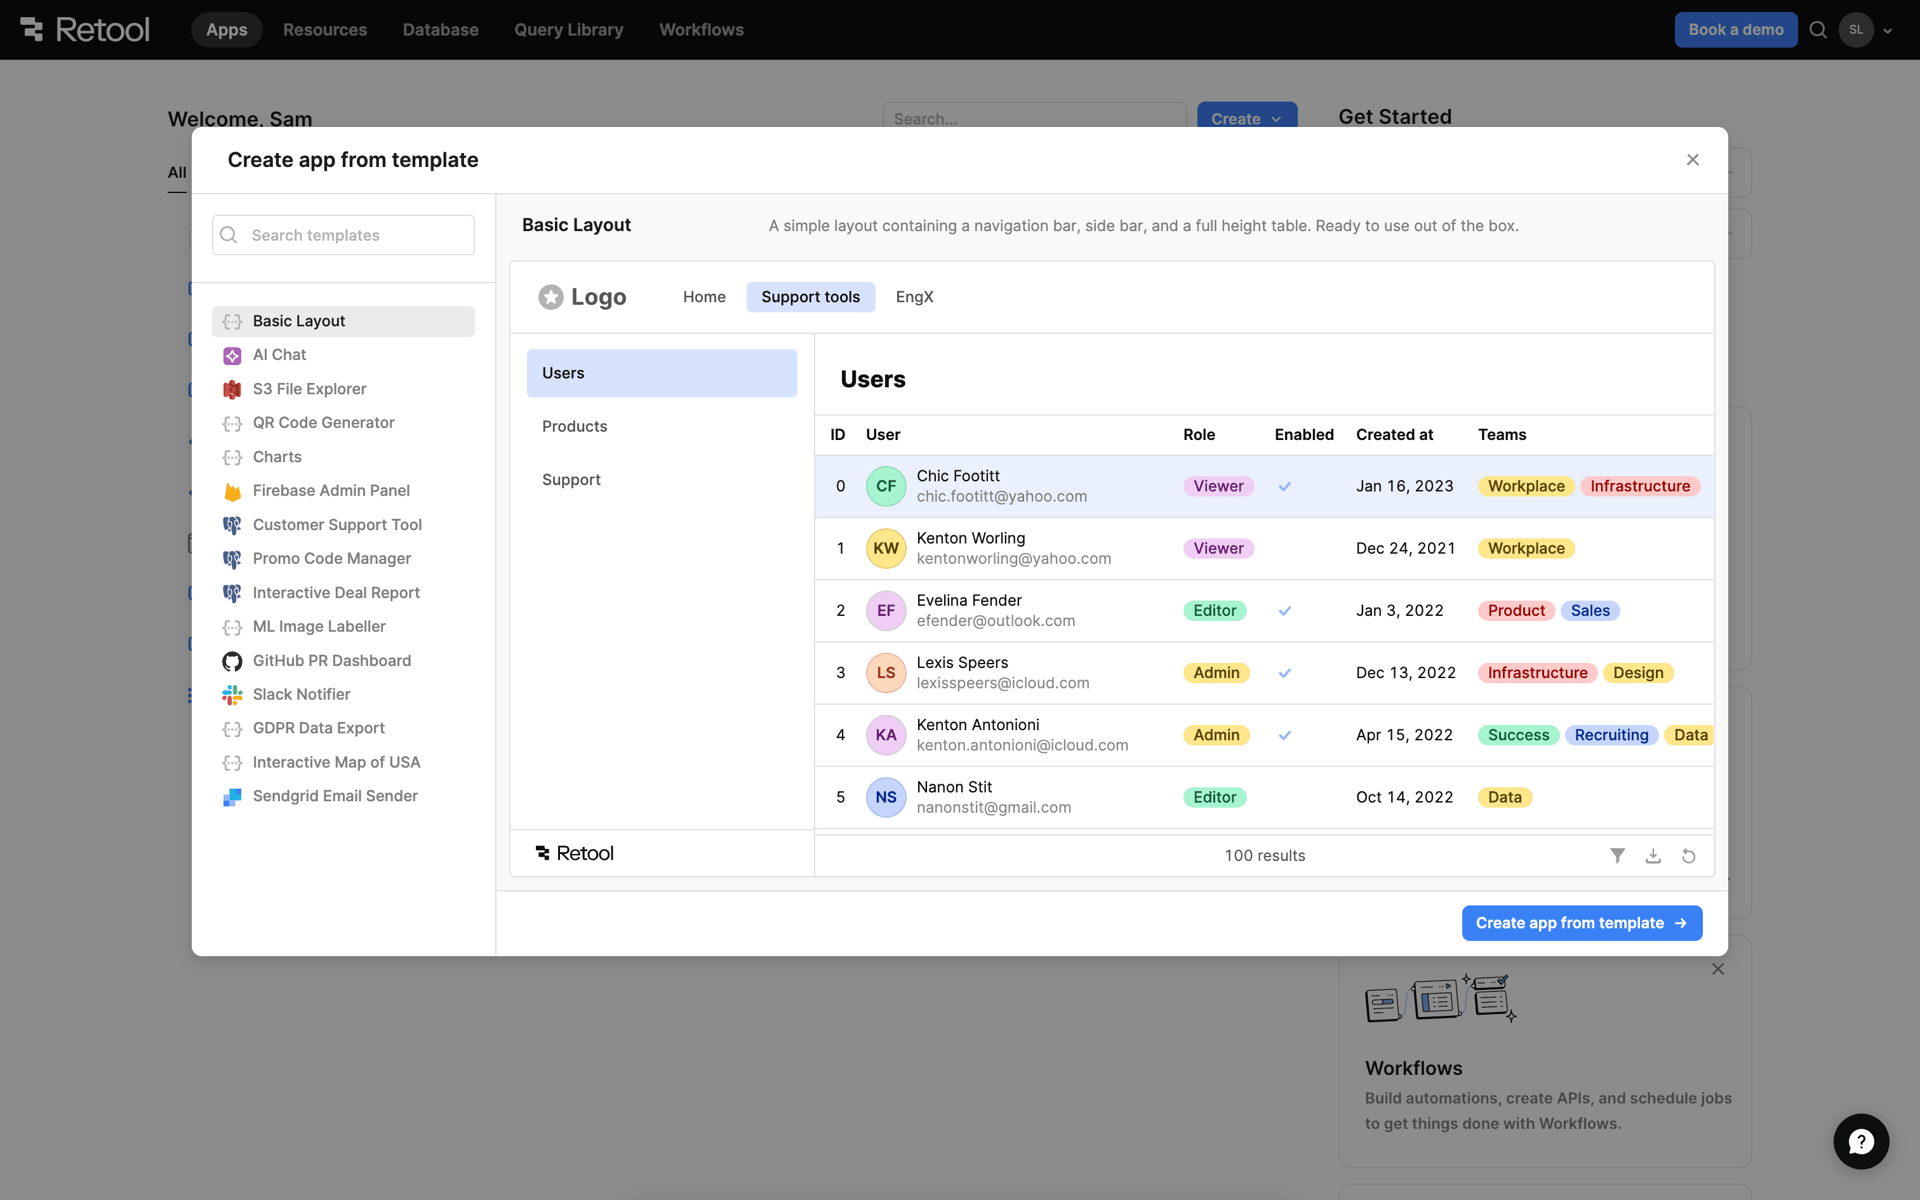Click the Customer Support Tool Postgres icon

pos(232,525)
